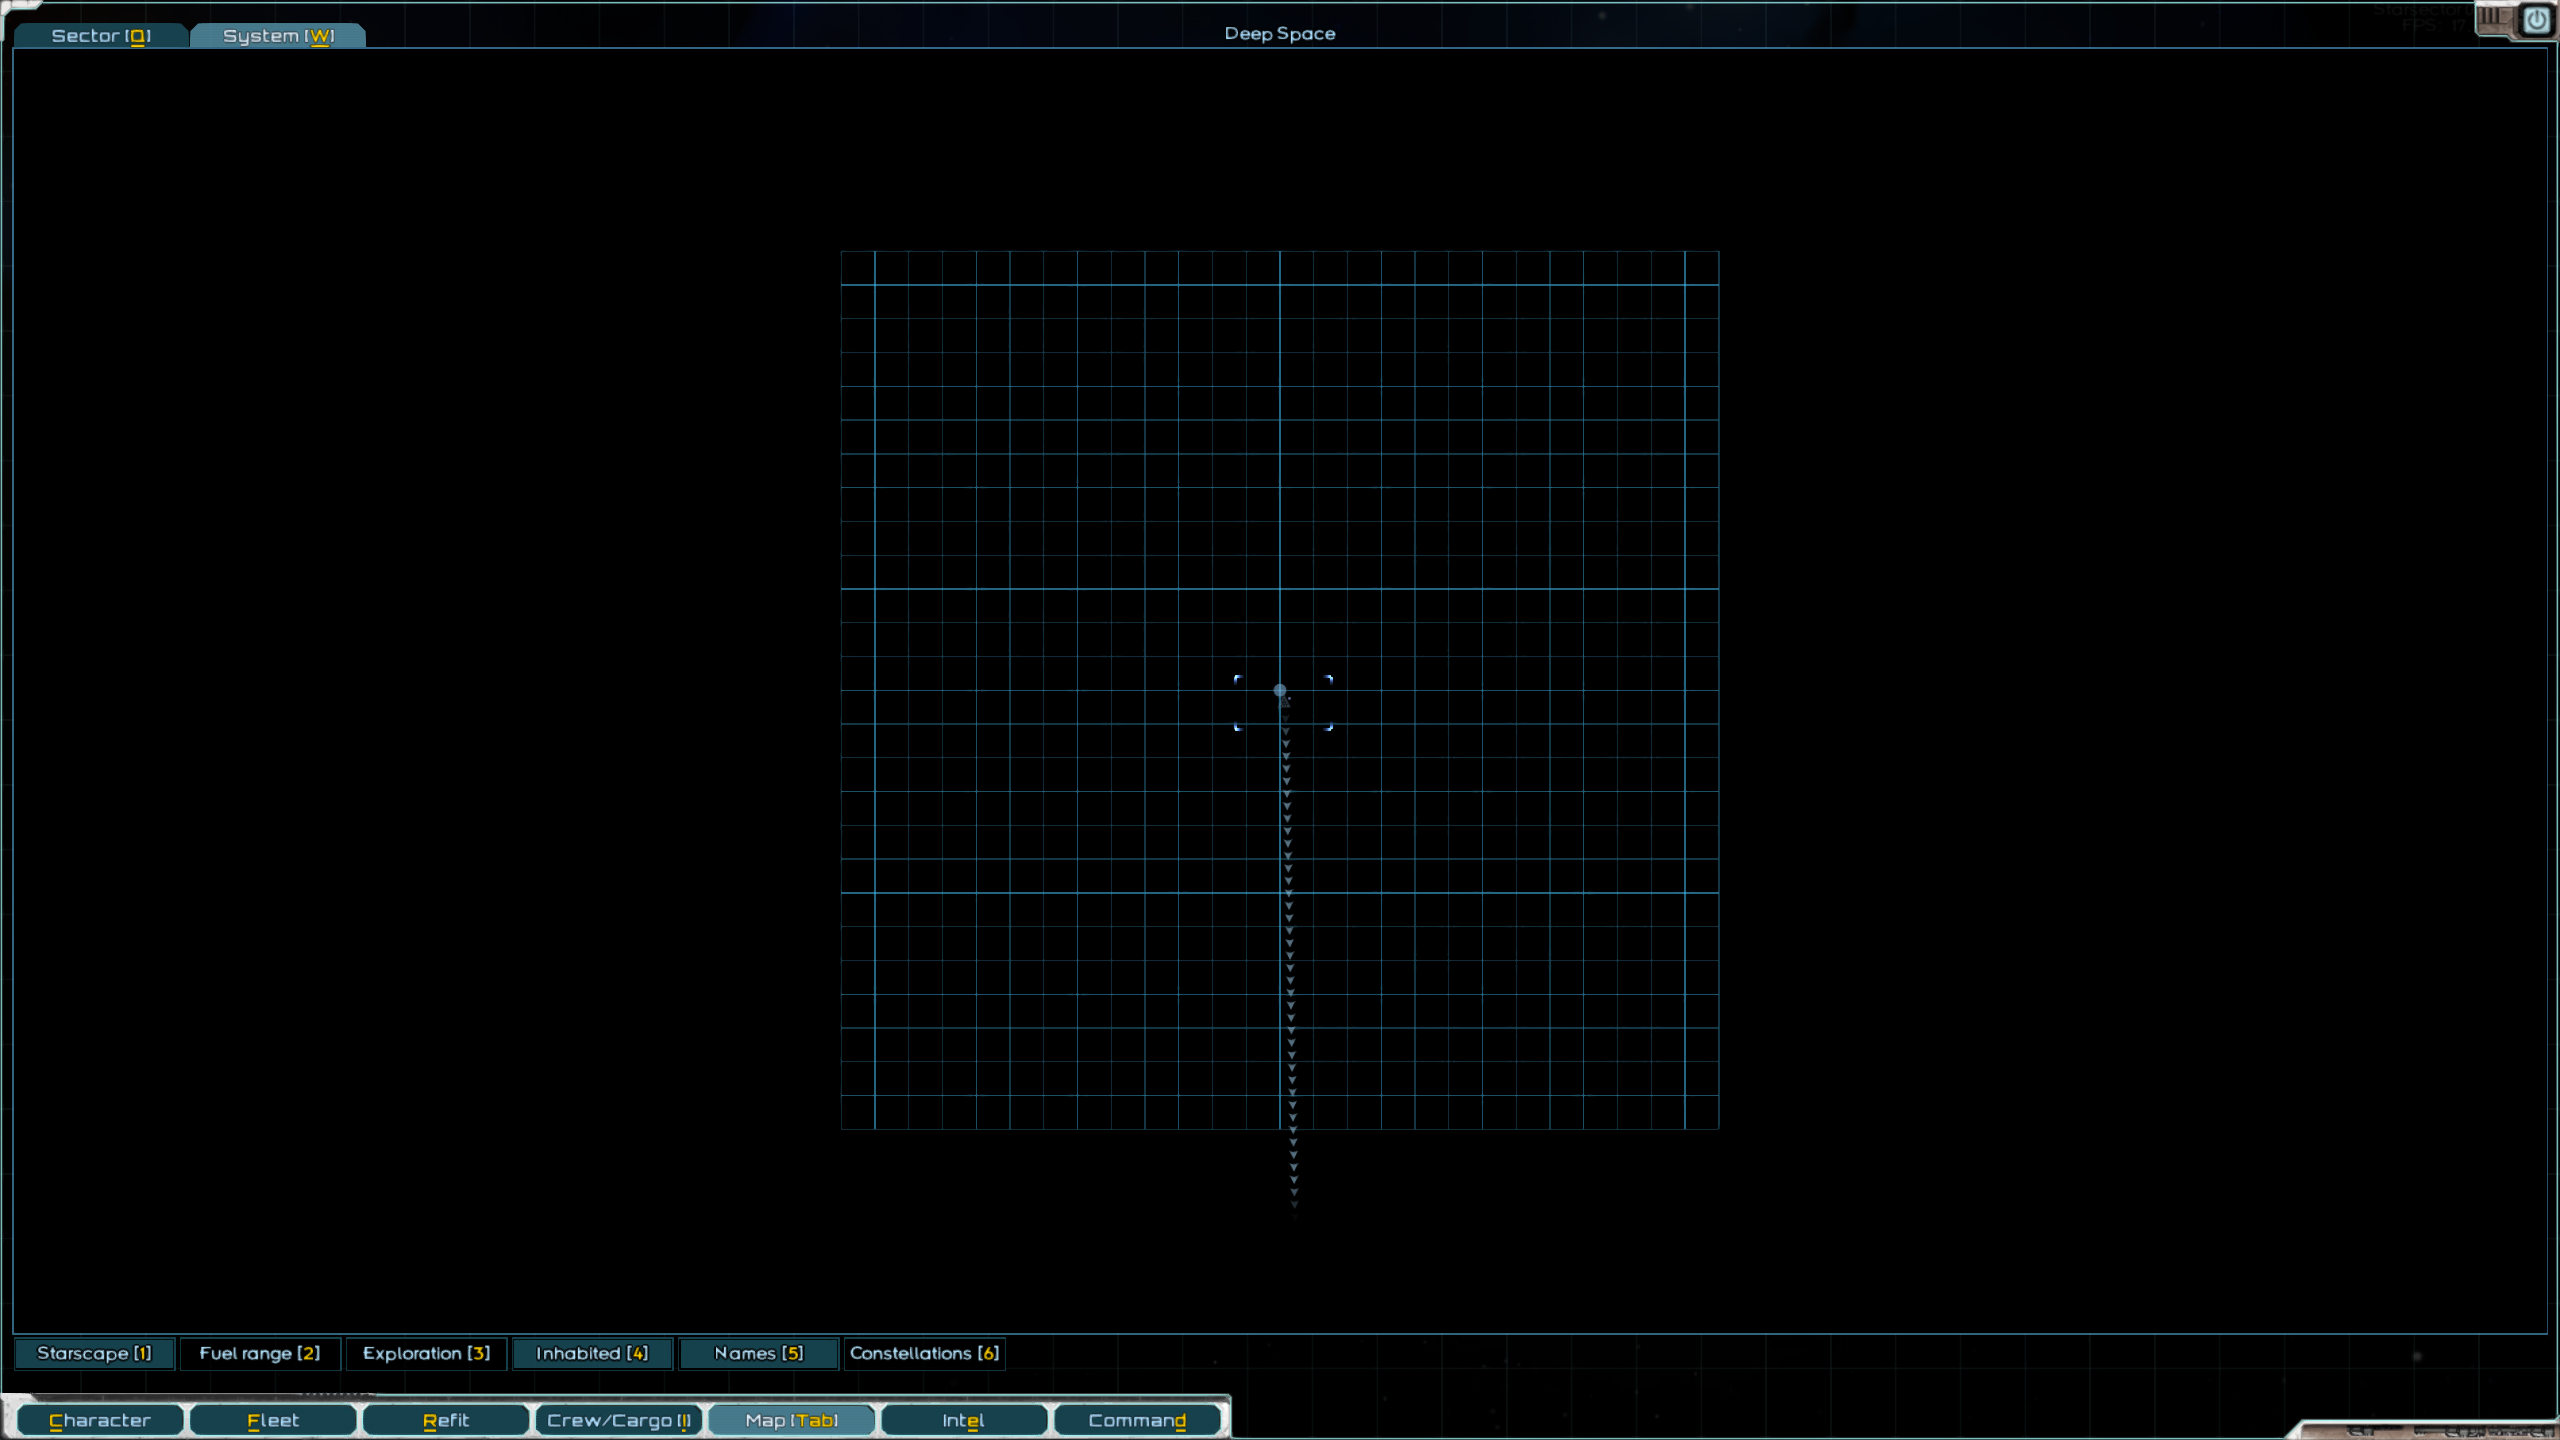Click the fleet marker dot on the map
This screenshot has width=2560, height=1440.
(1279, 690)
